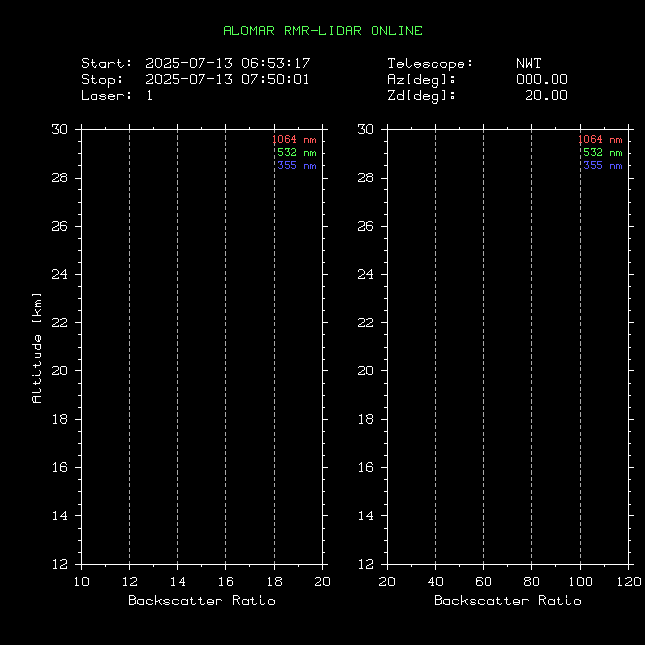Image resolution: width=645 pixels, height=645 pixels.
Task: Click 'Backscatter Ratio' label under the right plot
Action: click(x=508, y=601)
